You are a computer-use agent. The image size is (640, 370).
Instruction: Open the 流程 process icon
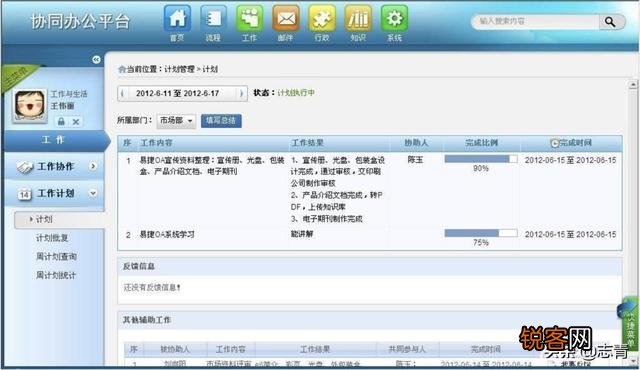click(x=213, y=19)
